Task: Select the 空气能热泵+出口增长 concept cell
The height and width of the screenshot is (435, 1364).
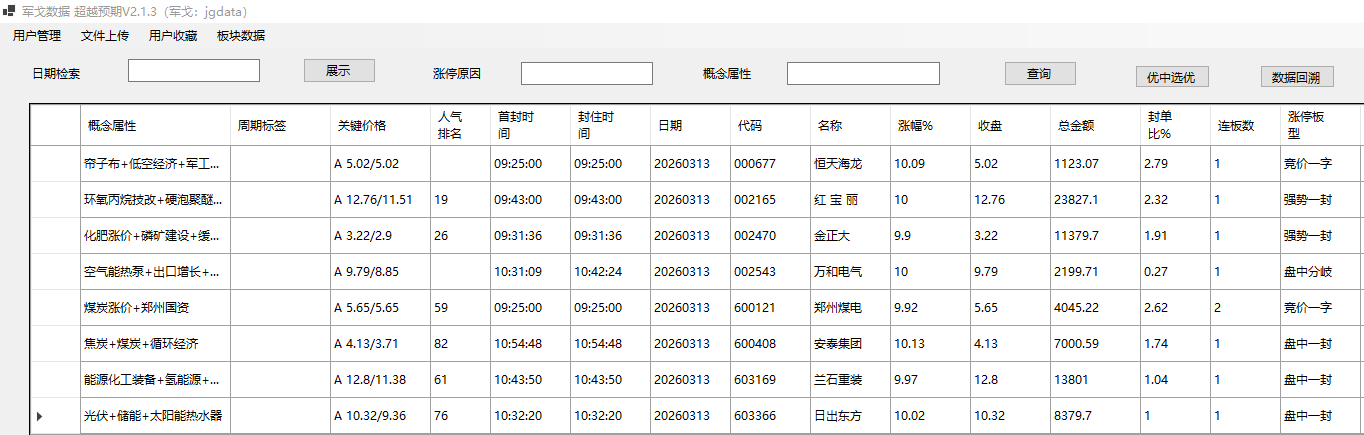Action: click(x=155, y=272)
